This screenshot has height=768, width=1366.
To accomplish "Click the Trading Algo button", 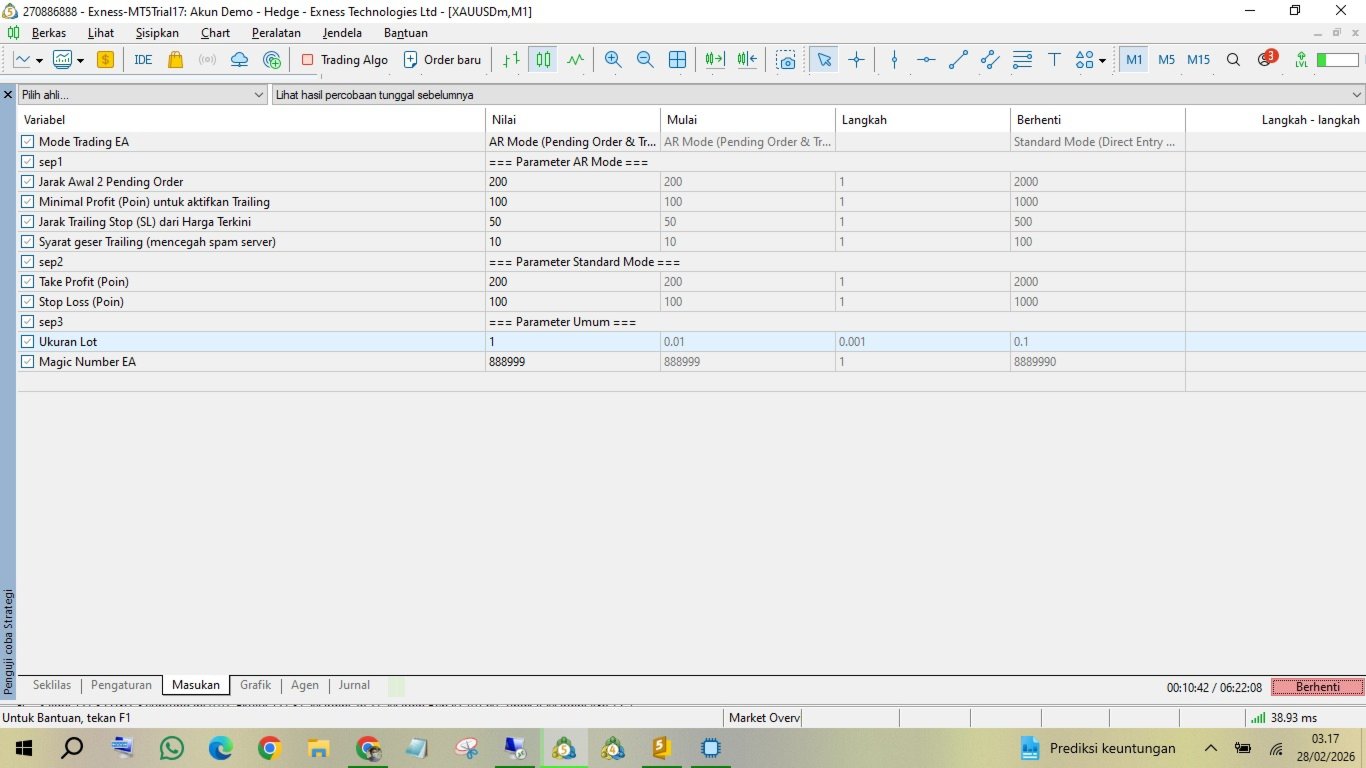I will pos(344,60).
